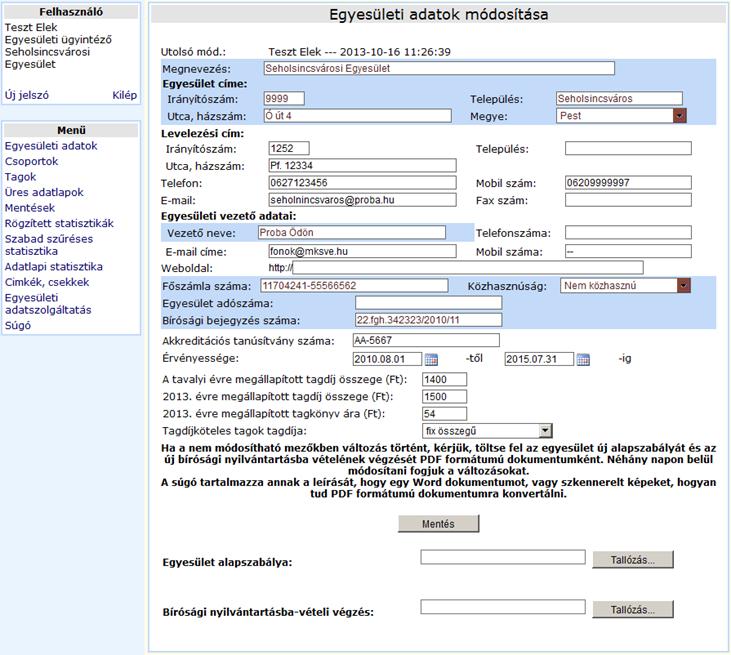
Task: Click the leader Mobil száma field
Action: pos(628,251)
